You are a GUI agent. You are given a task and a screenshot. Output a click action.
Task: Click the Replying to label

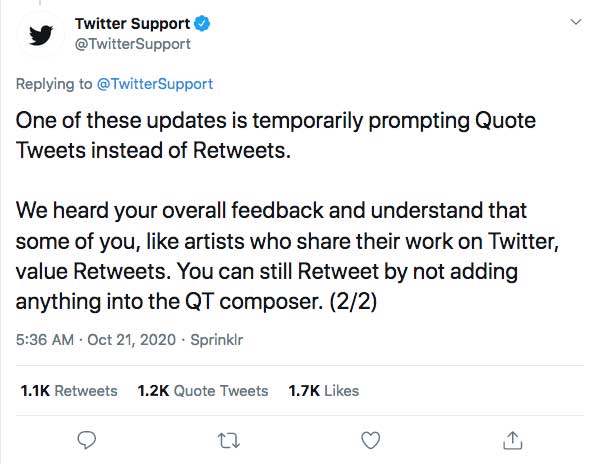tap(54, 84)
